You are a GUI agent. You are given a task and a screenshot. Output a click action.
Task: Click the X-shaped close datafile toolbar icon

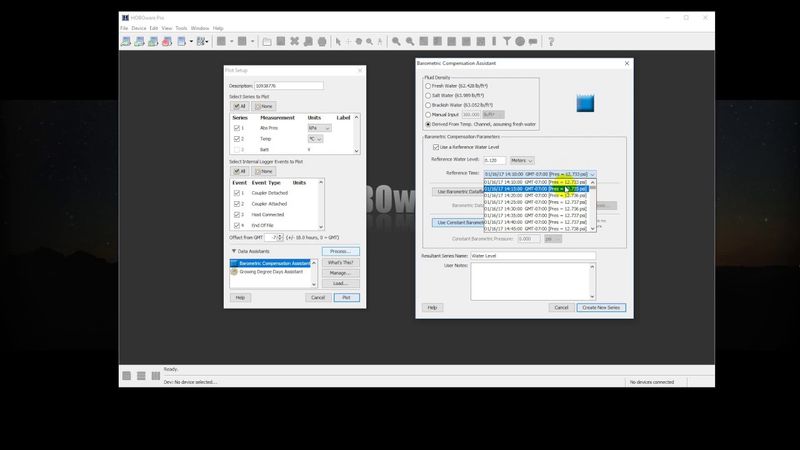click(x=294, y=41)
